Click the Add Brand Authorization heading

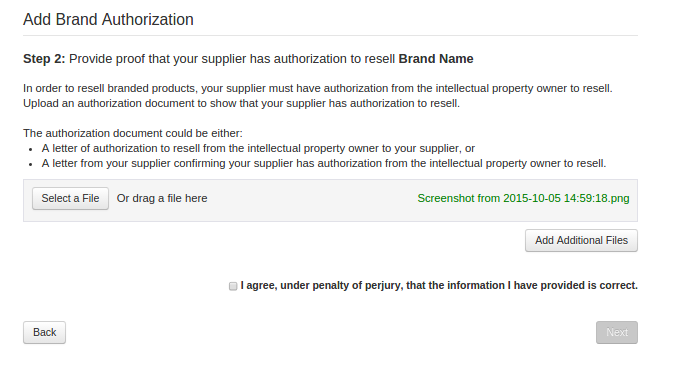[108, 19]
